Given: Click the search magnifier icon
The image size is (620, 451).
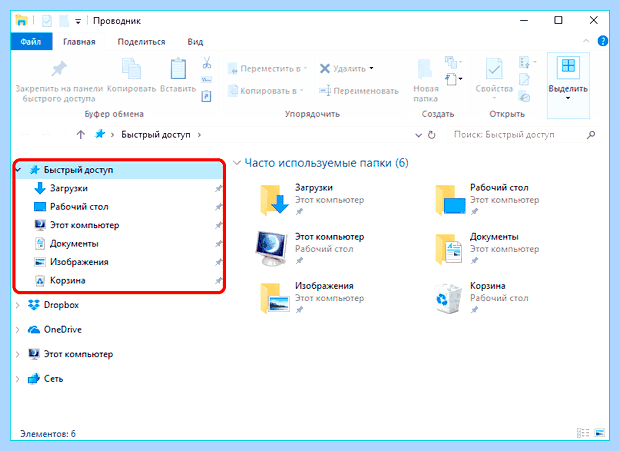Looking at the screenshot, I should click(591, 135).
